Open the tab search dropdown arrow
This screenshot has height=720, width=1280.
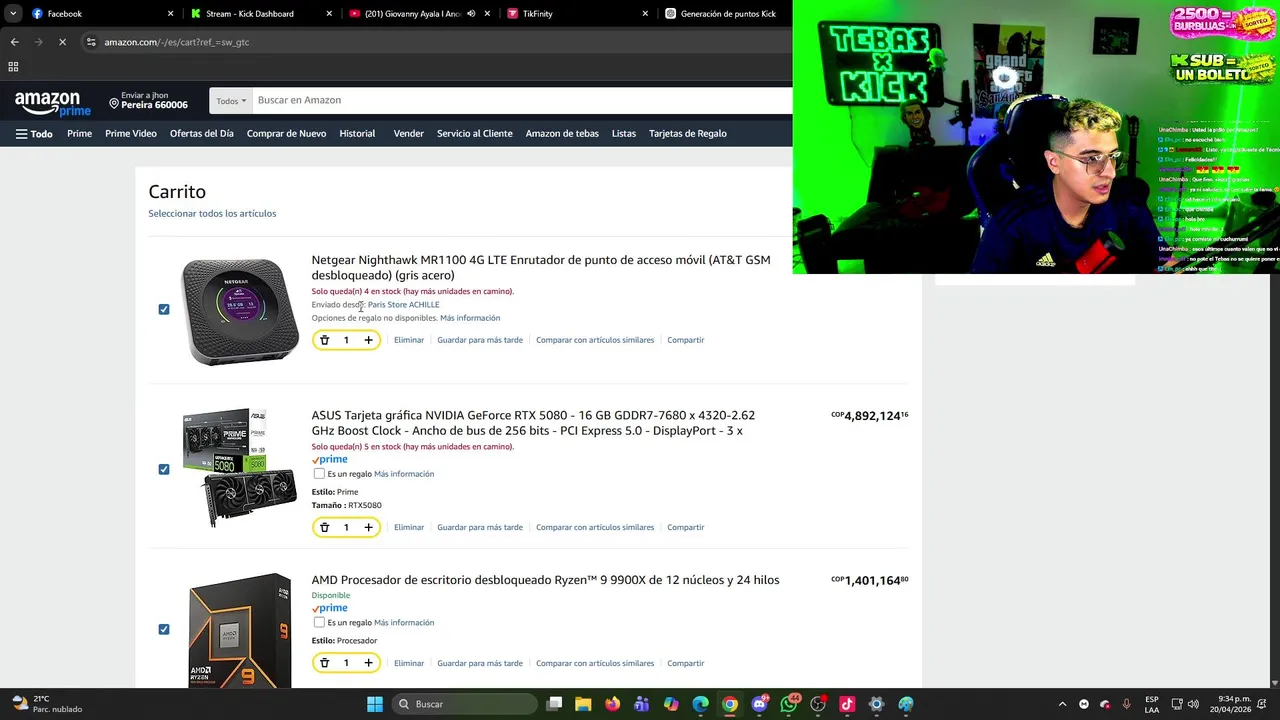pyautogui.click(x=13, y=14)
